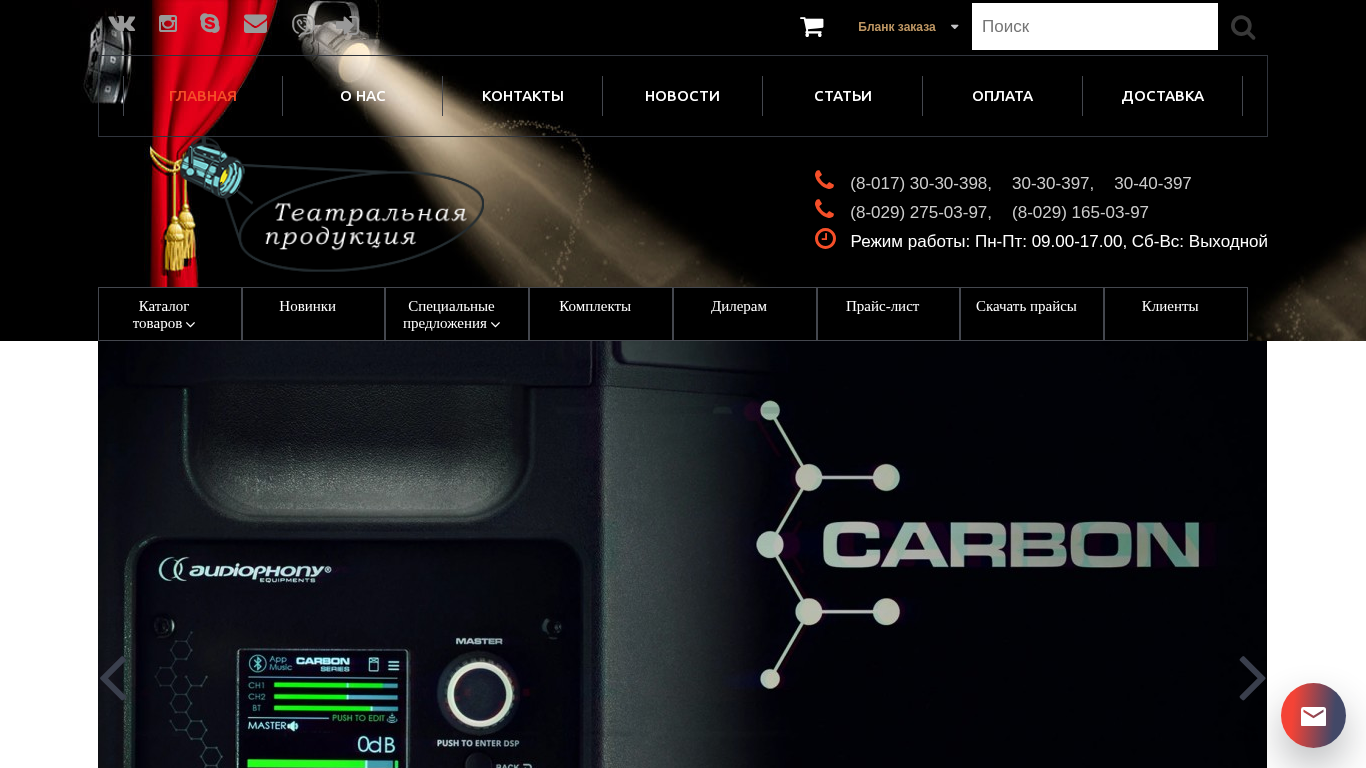Focus the "Поиск" search field
The image size is (1366, 768).
pos(1095,26)
